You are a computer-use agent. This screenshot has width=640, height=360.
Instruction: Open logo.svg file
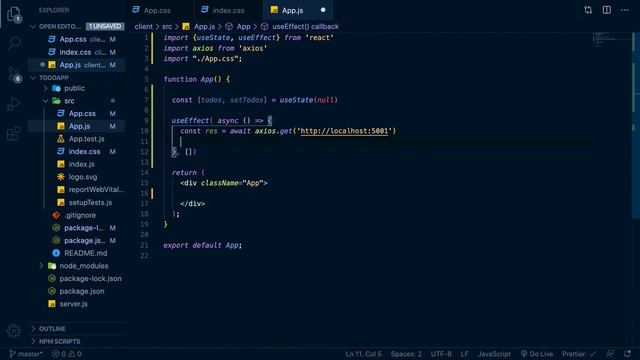76,177
